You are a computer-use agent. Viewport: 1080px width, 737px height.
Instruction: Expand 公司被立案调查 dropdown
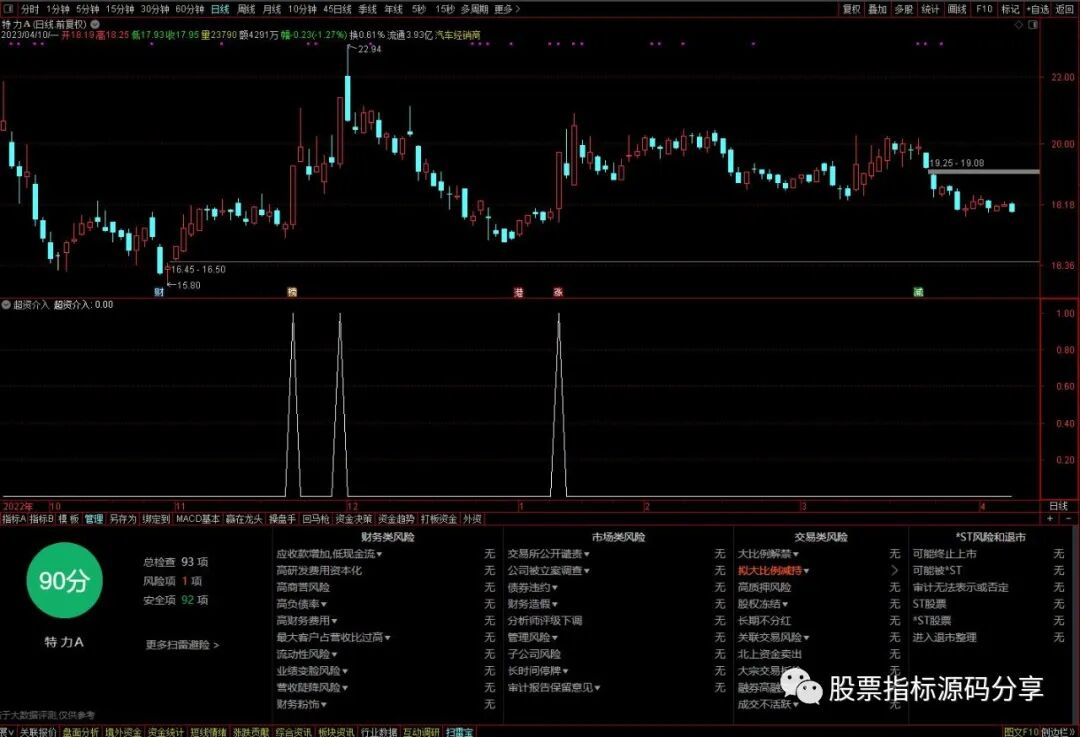(x=548, y=570)
